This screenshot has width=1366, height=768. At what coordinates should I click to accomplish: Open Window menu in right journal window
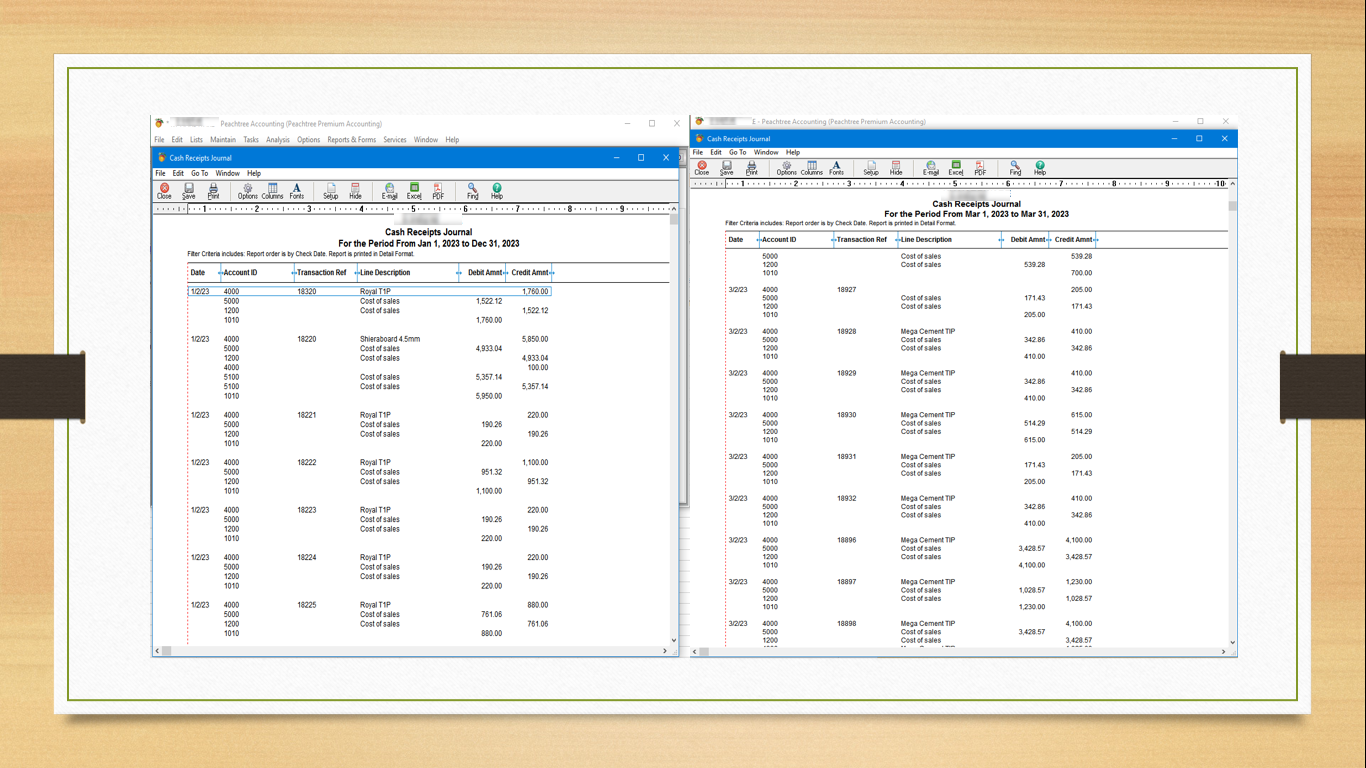point(766,153)
